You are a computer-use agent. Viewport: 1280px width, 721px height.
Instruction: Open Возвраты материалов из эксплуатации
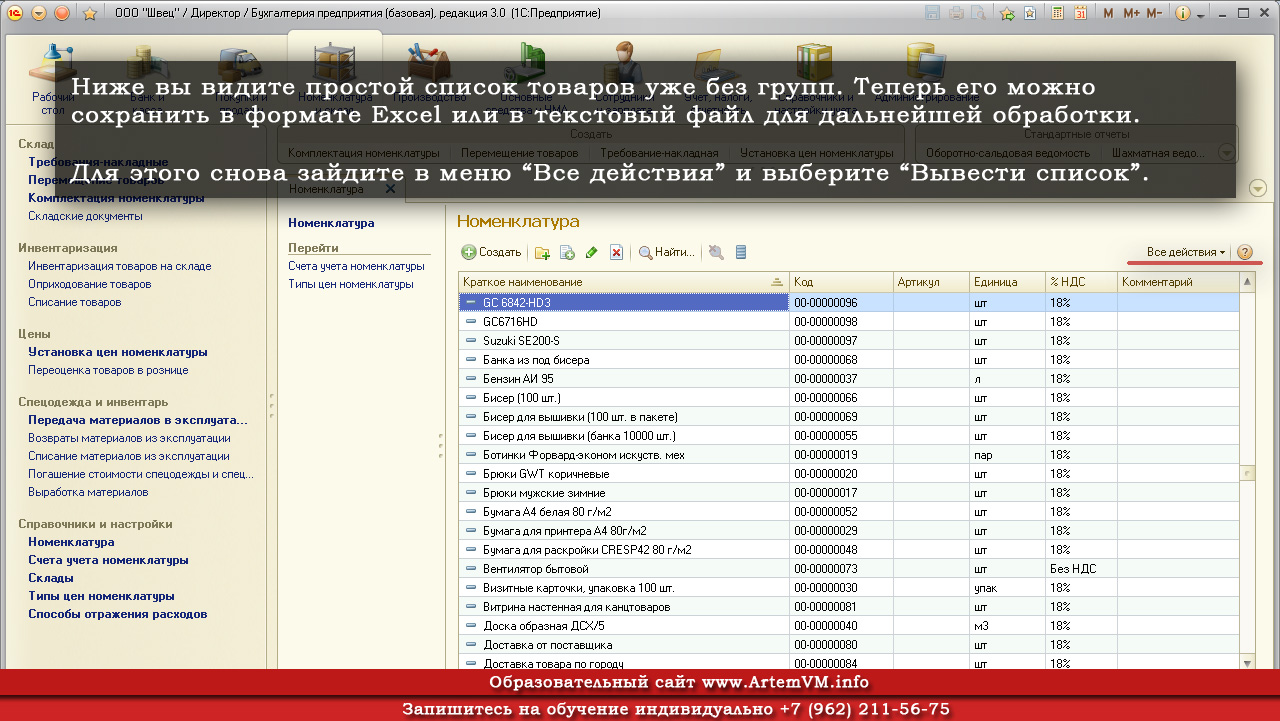pos(129,438)
